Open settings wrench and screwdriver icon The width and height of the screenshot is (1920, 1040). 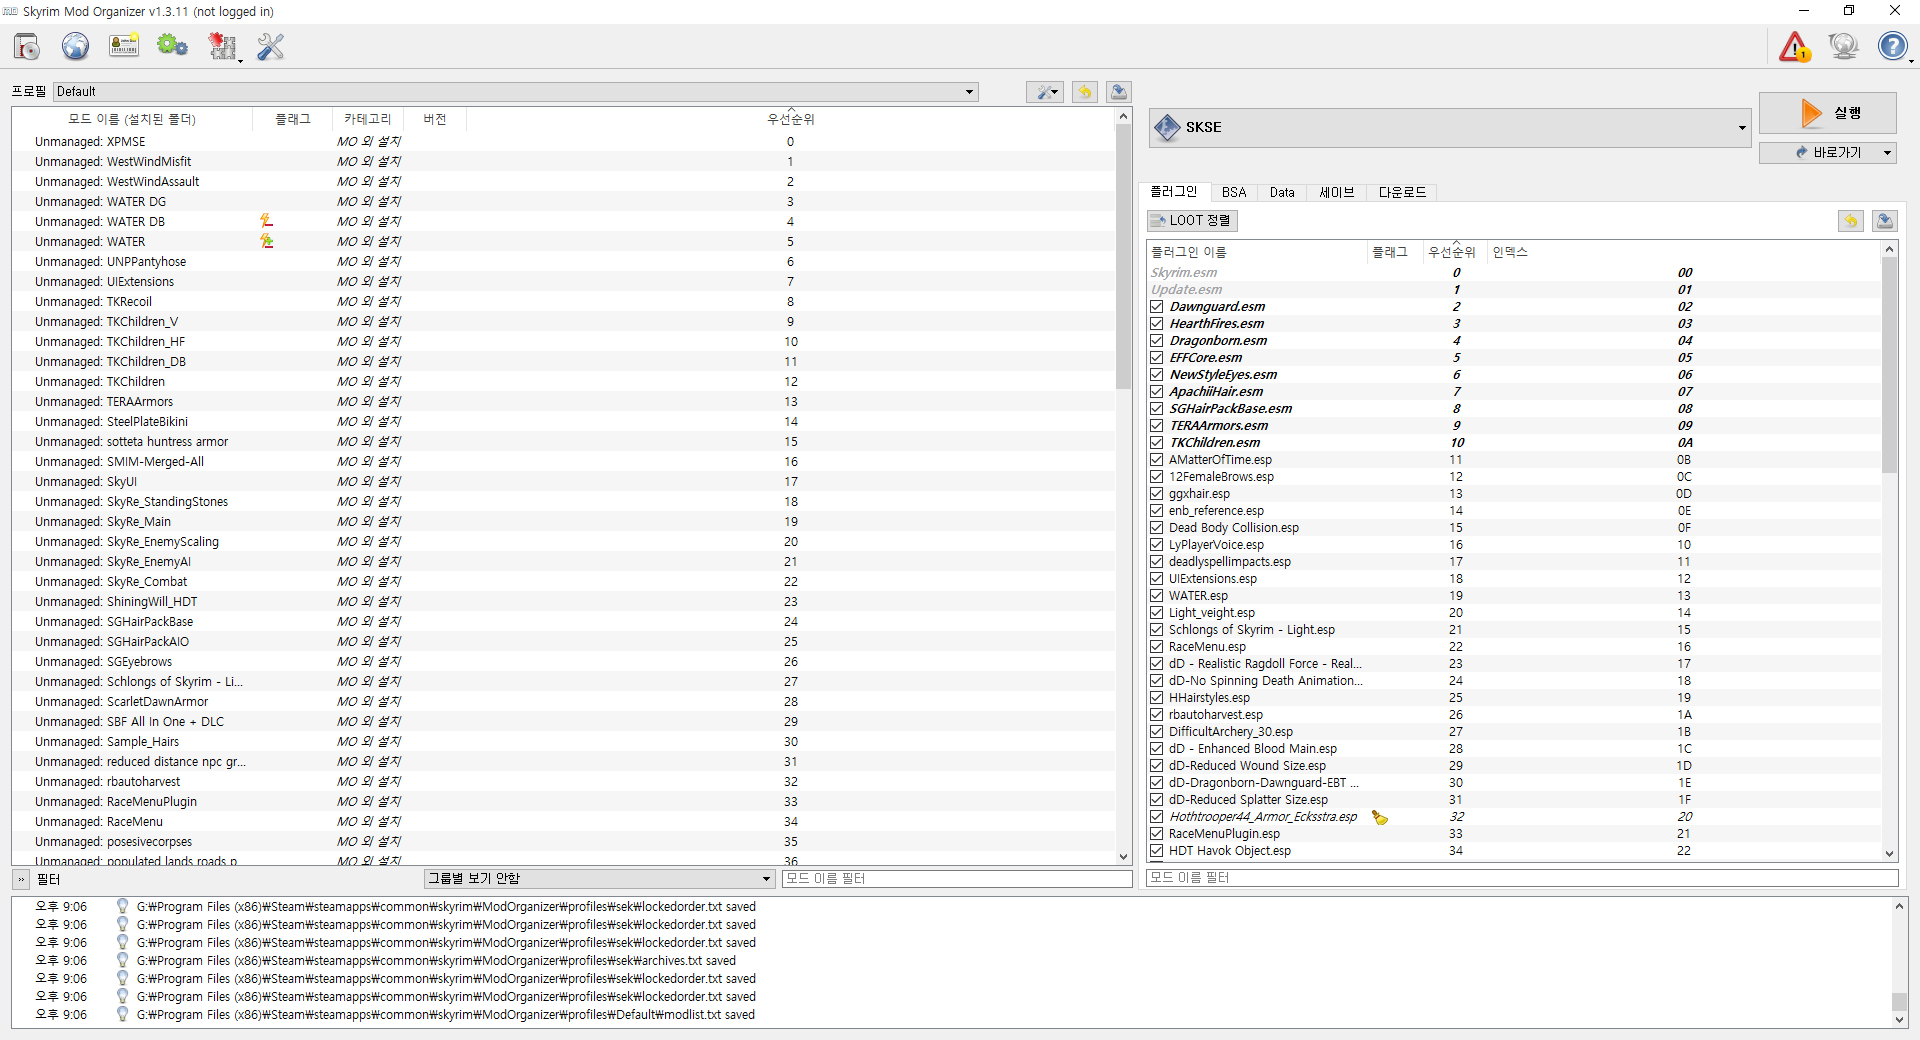point(271,46)
